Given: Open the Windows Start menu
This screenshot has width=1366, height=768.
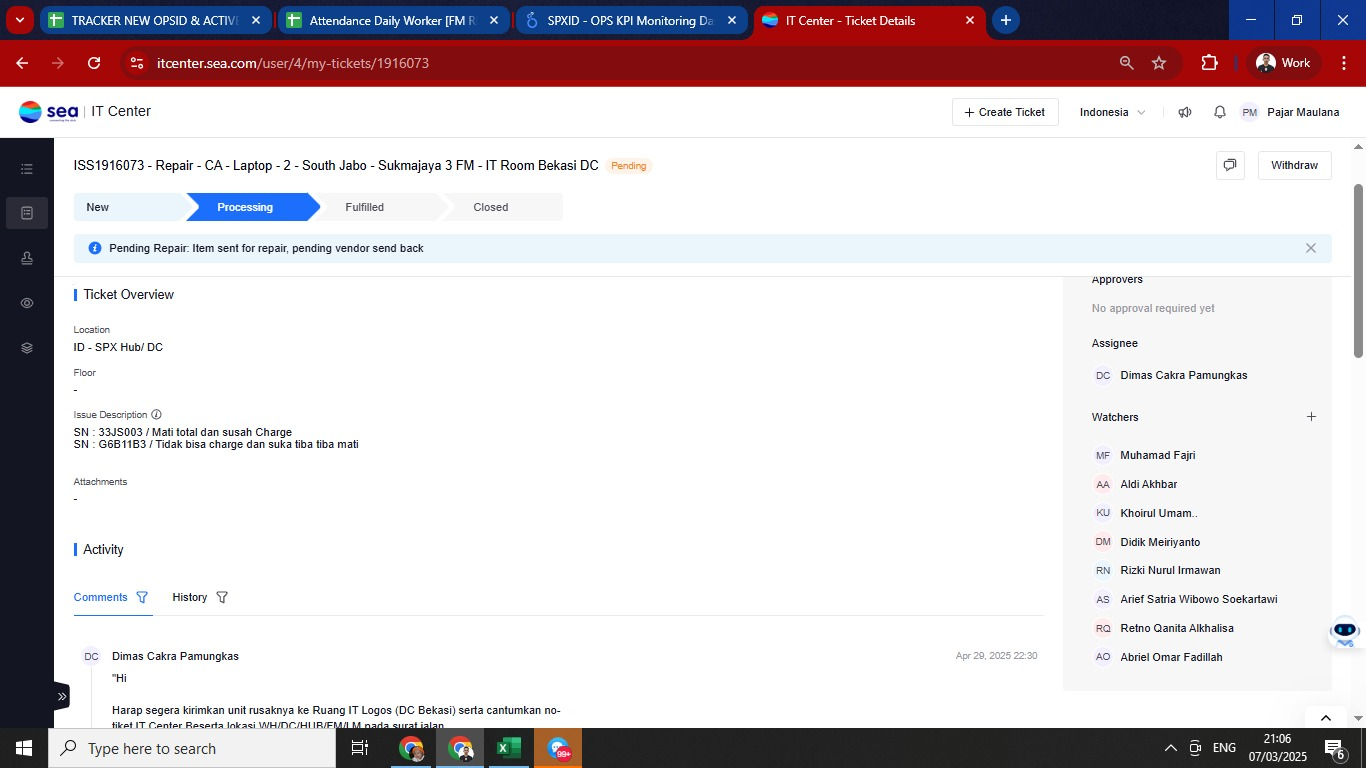Looking at the screenshot, I should click(24, 748).
